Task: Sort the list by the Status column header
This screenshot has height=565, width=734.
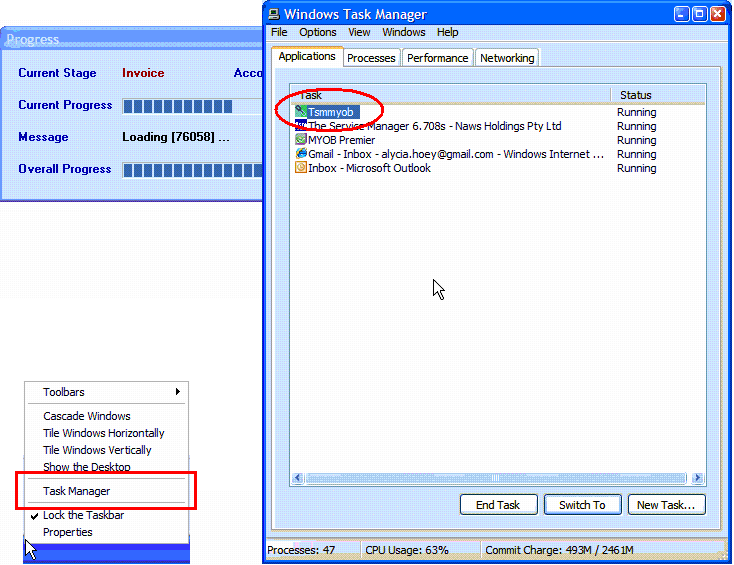Action: 636,95
